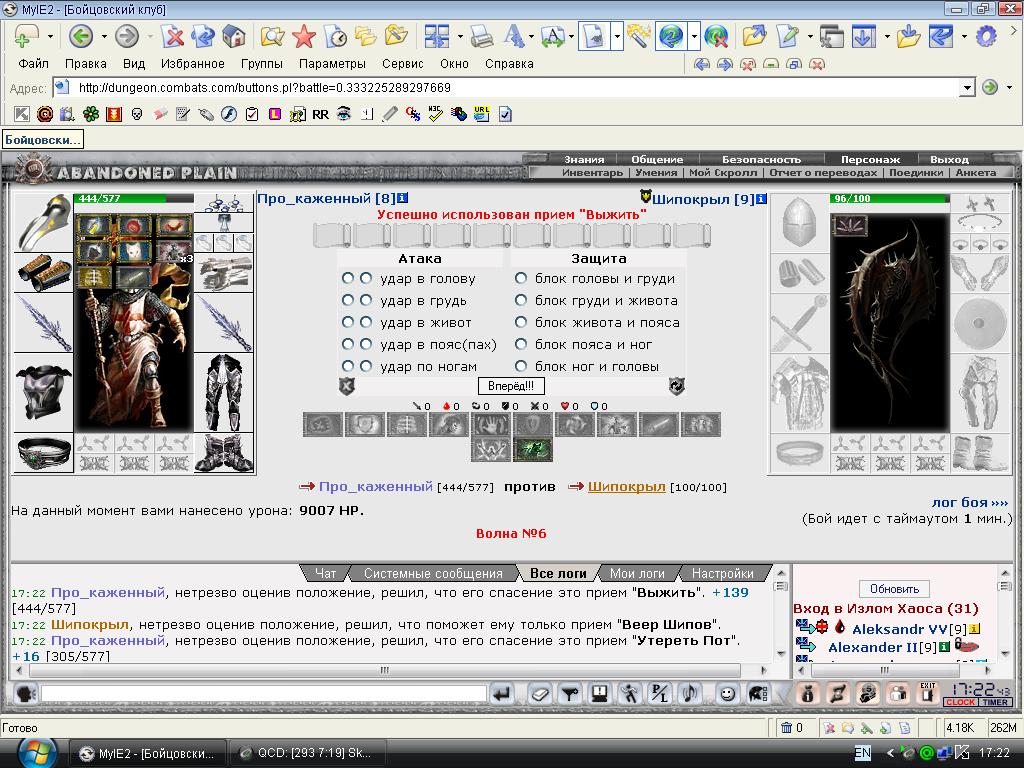Image resolution: width=1024 pixels, height=768 pixels.
Task: Click the Refresh page icon
Action: pos(203,36)
